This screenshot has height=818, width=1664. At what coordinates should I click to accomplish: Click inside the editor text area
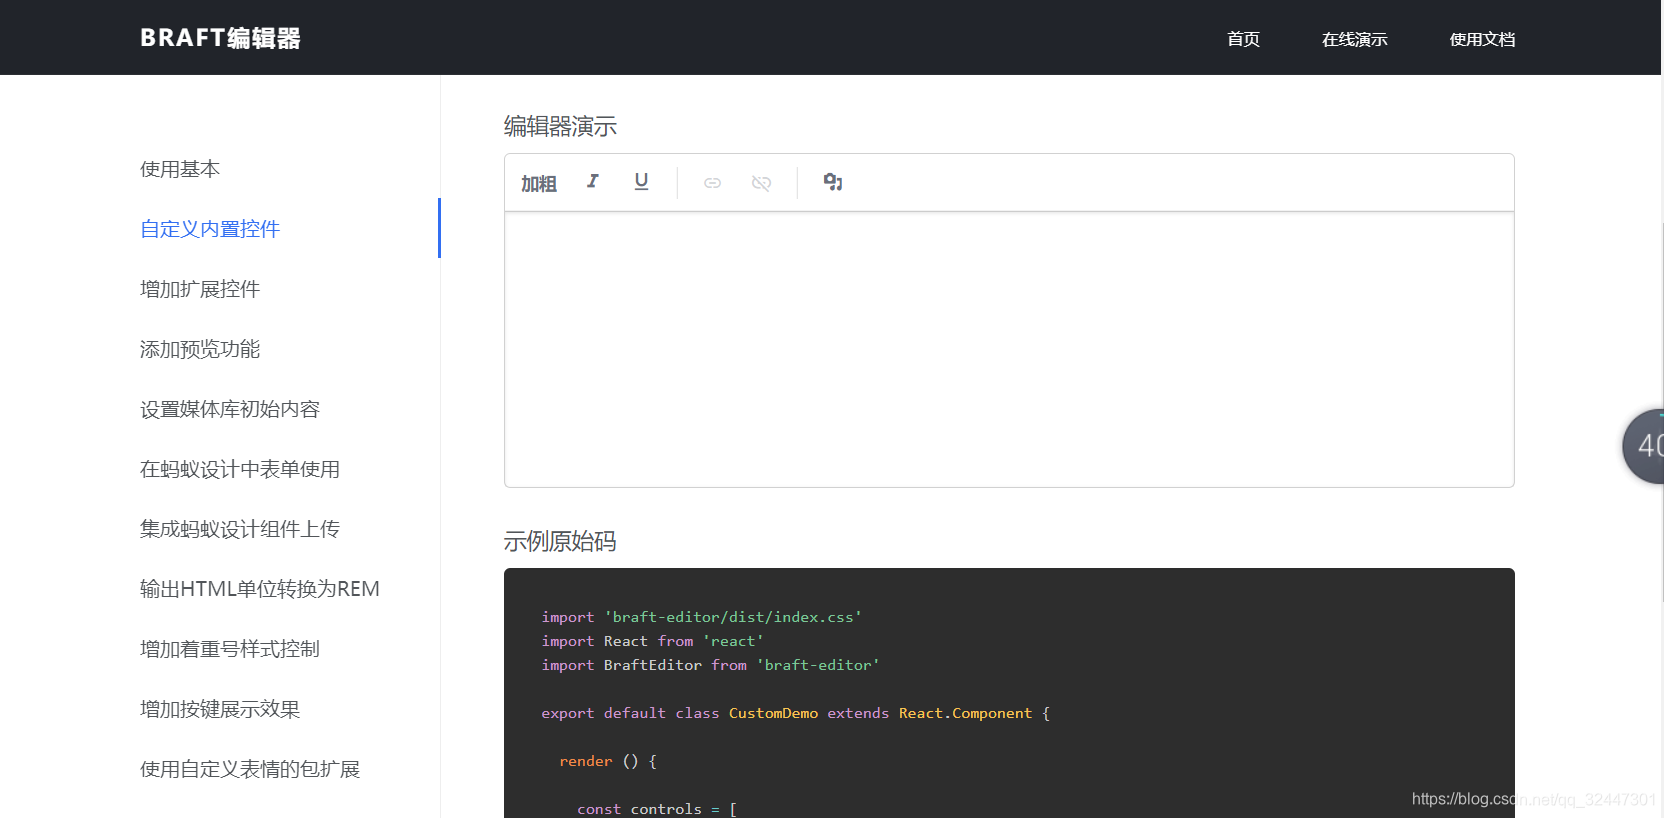(1009, 349)
